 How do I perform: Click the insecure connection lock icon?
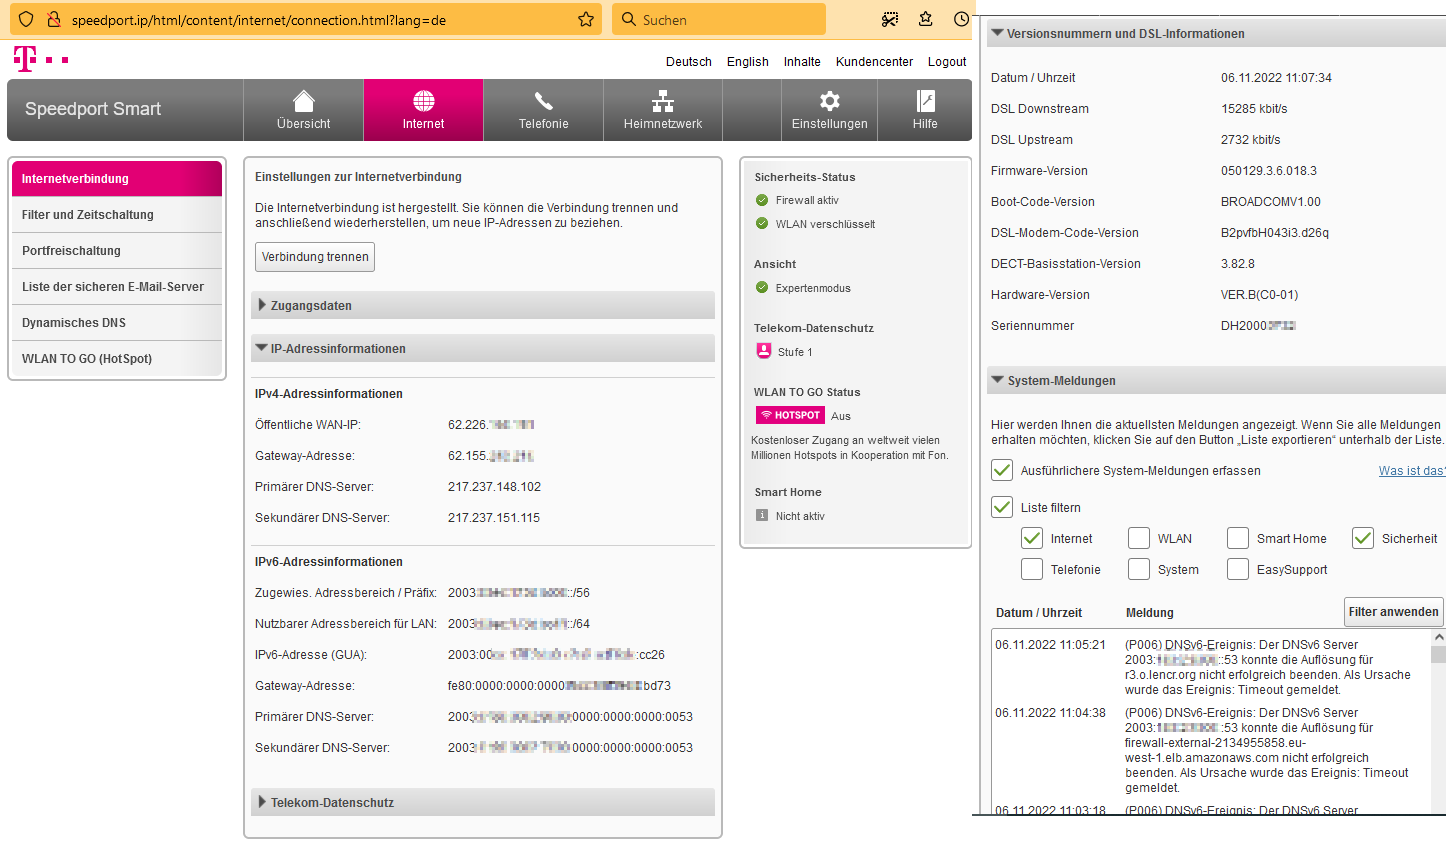point(54,19)
